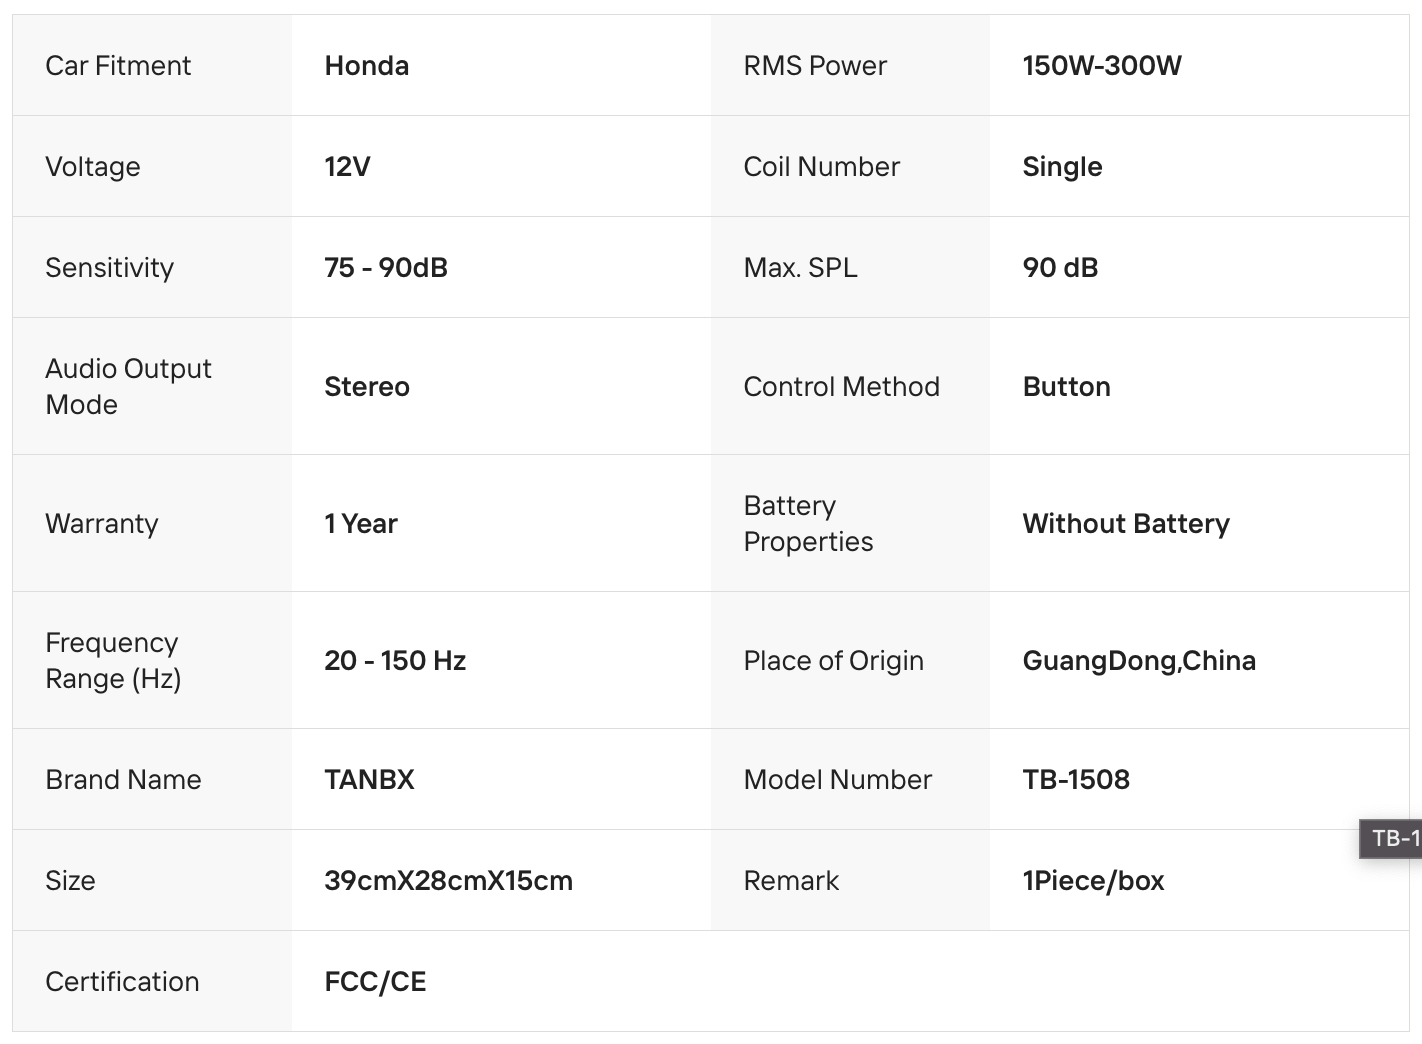Select the 75 - 90dB sensitivity value
This screenshot has height=1044, width=1422.
click(x=385, y=268)
